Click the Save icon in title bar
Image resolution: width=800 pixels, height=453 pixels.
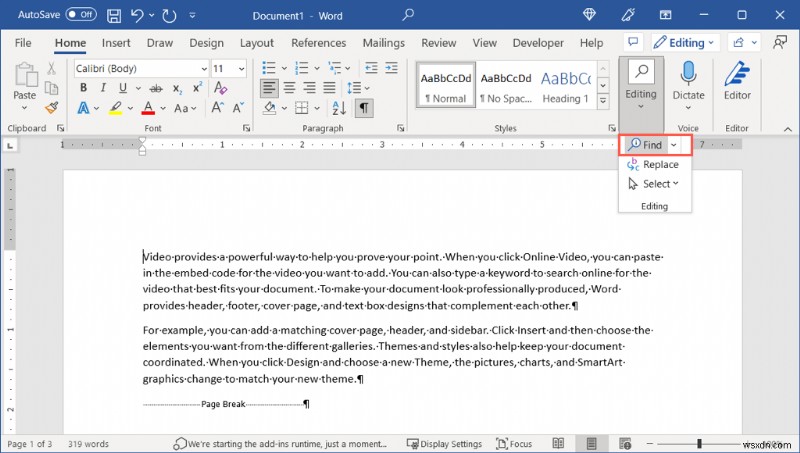click(x=114, y=15)
